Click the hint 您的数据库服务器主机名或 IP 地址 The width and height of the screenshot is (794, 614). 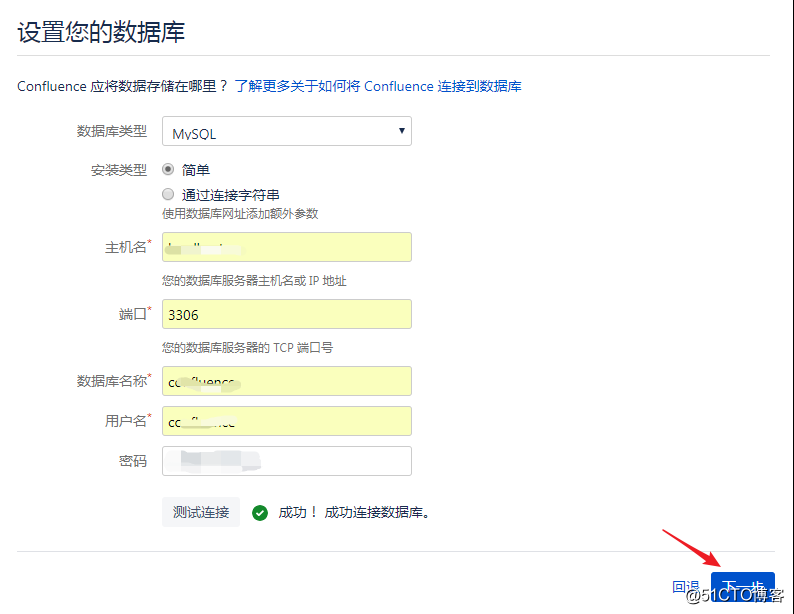[x=254, y=281]
